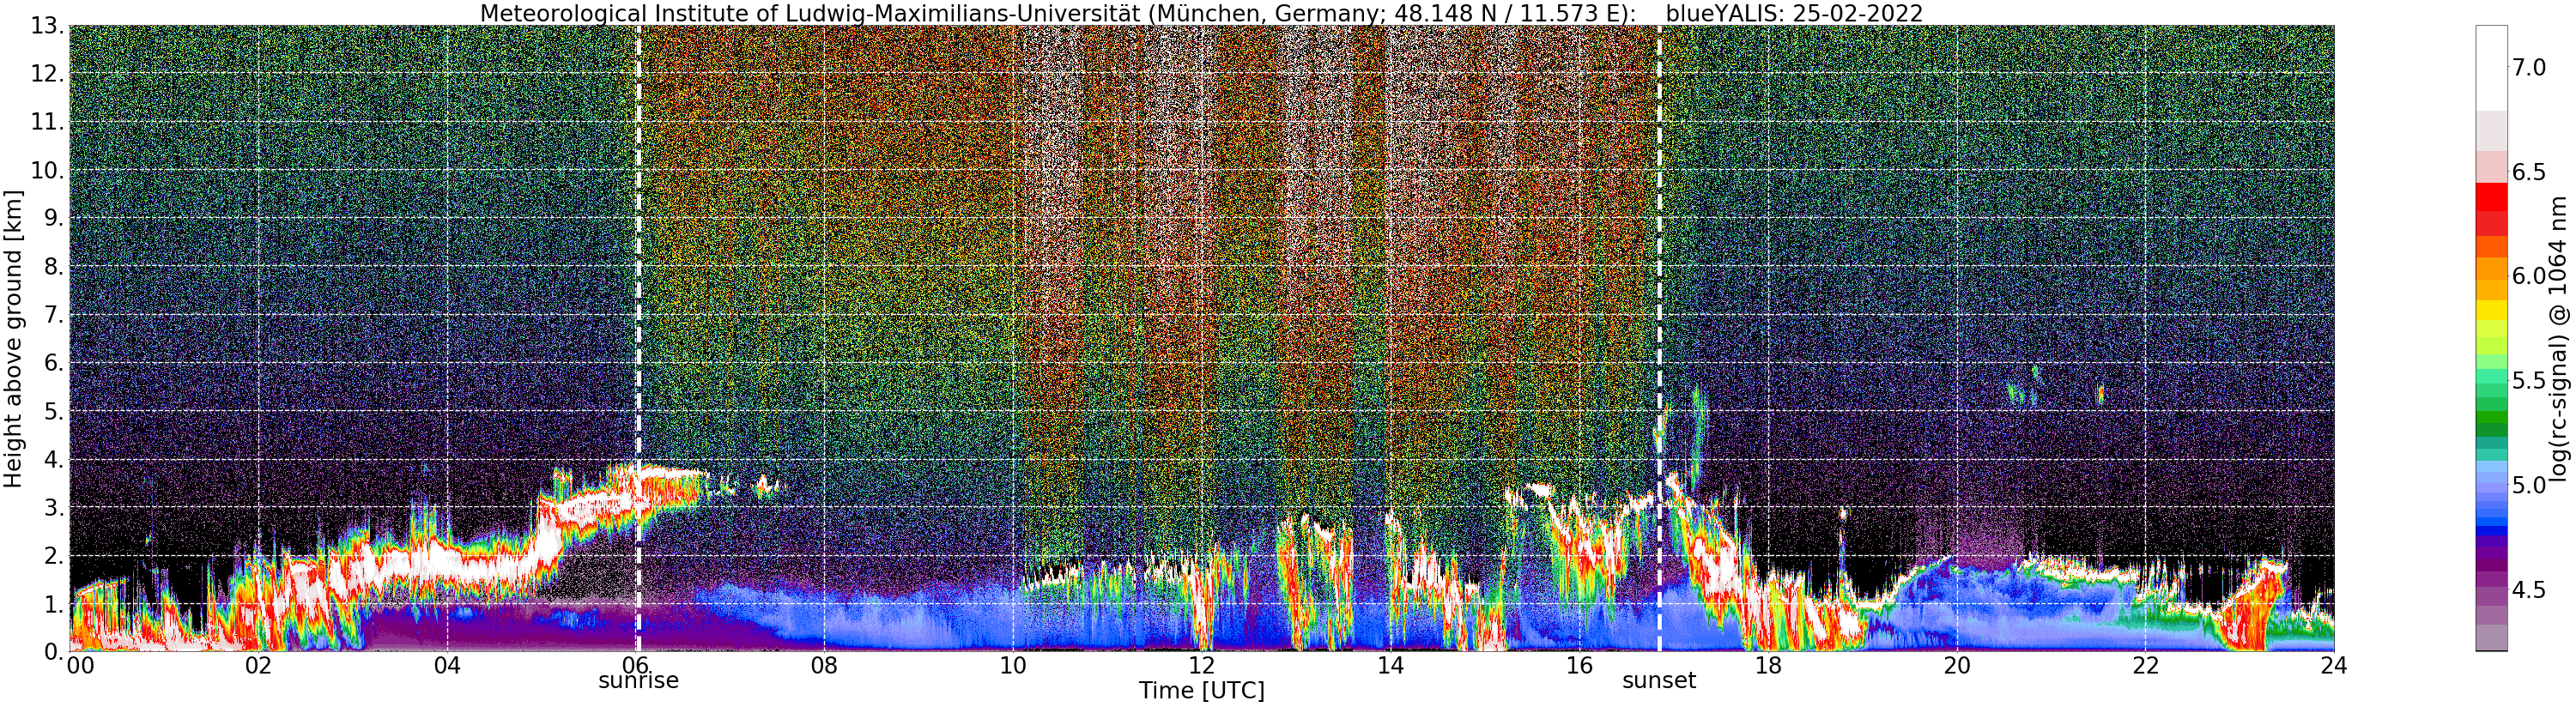Click the y-axis tick label '1.'

point(53,604)
